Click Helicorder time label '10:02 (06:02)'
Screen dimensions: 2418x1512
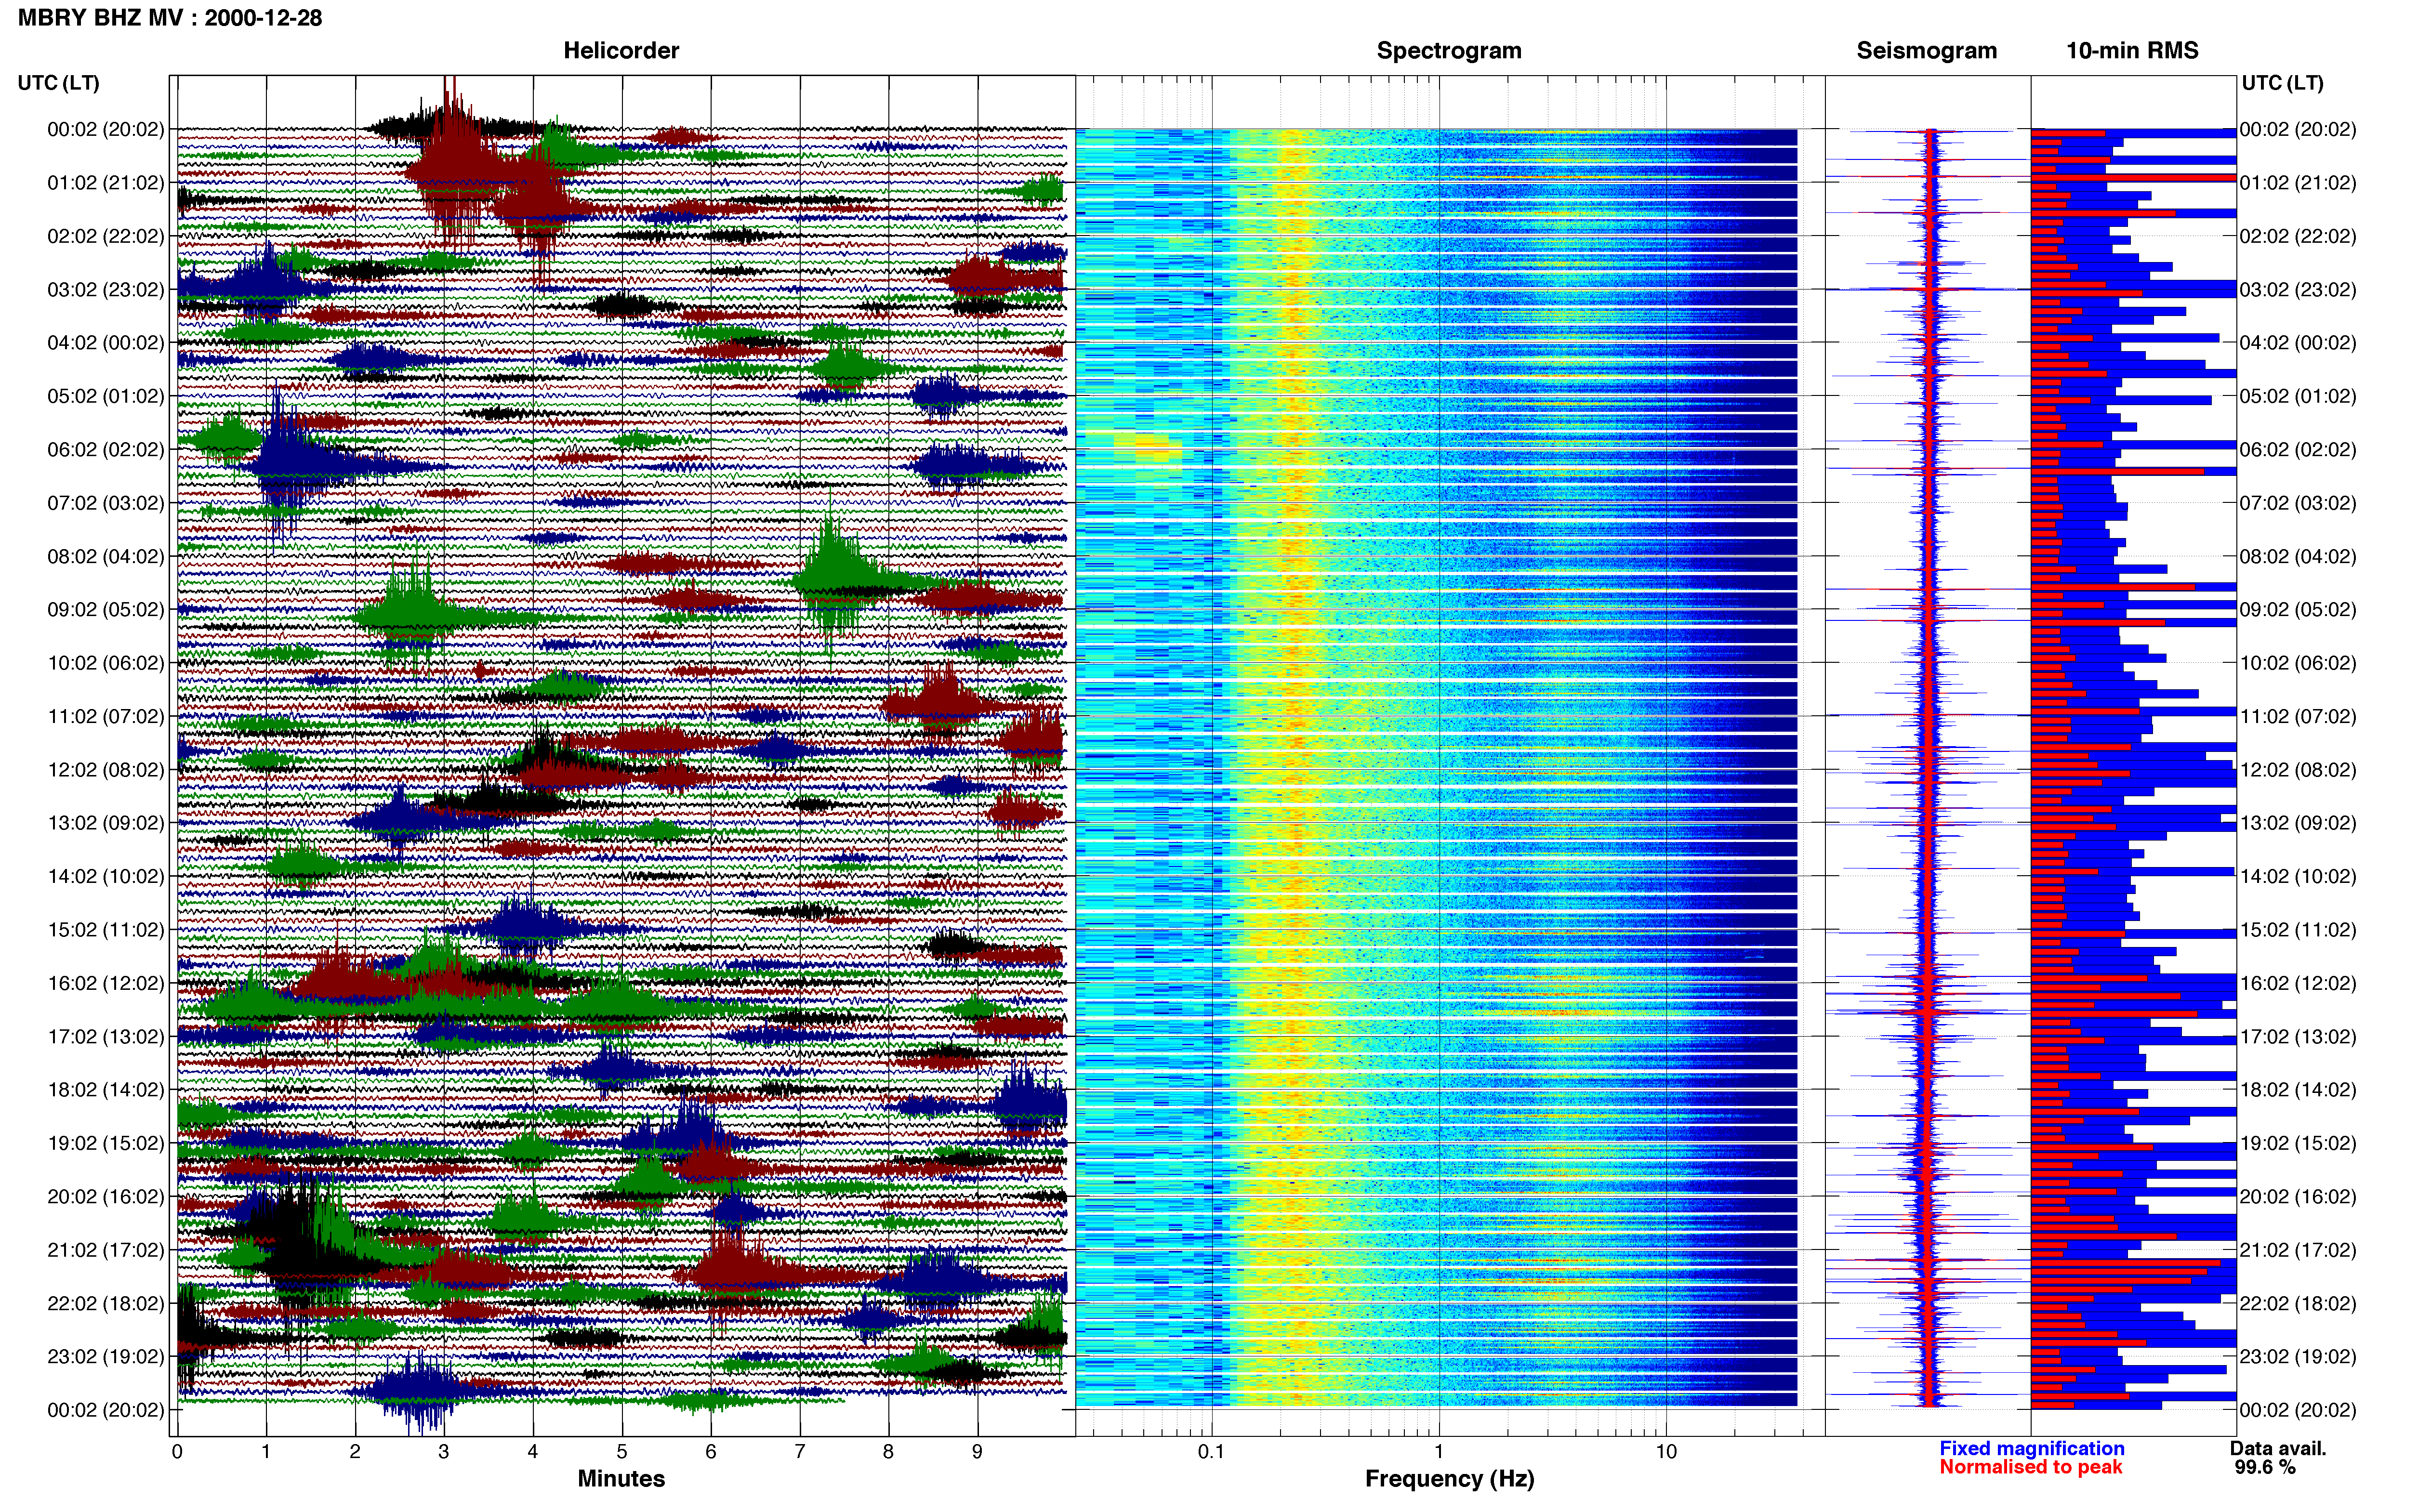[x=106, y=663]
